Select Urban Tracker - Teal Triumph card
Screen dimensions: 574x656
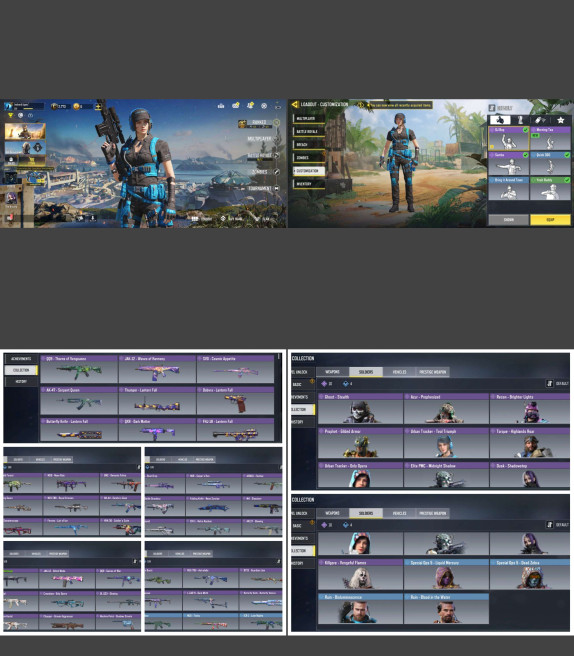(x=446, y=443)
